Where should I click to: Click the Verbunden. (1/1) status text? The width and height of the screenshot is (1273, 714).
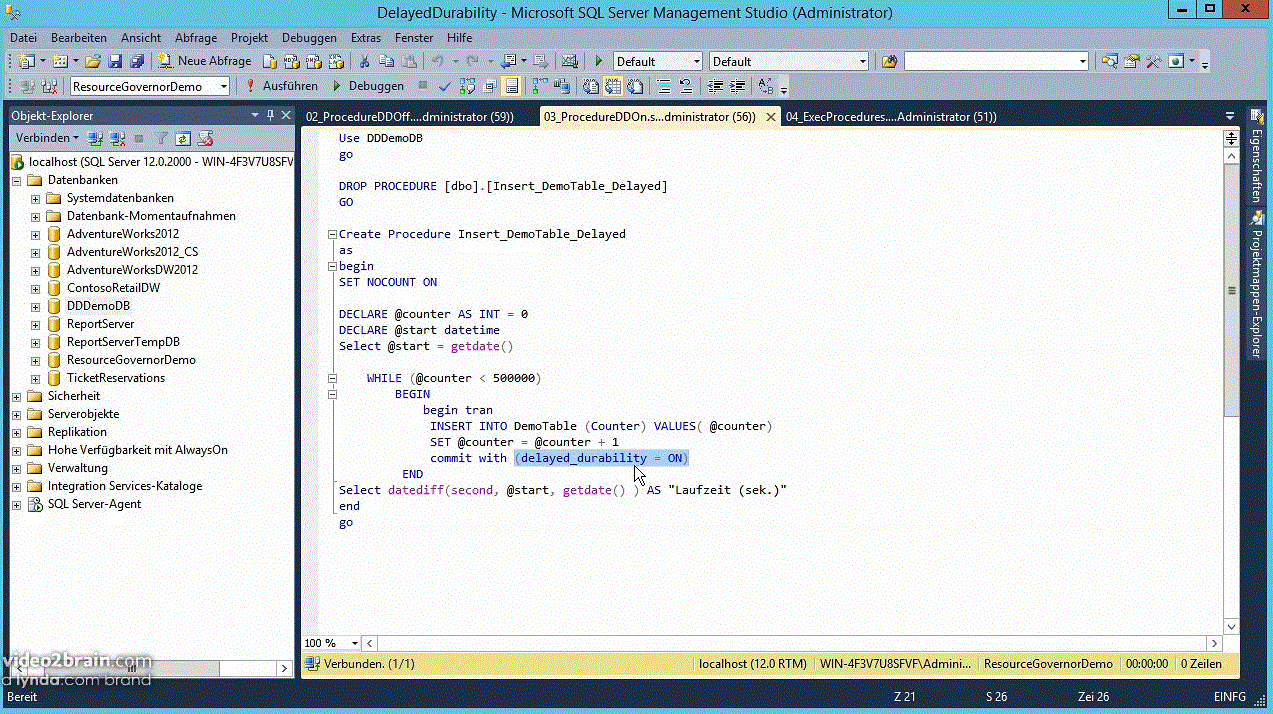click(x=368, y=663)
